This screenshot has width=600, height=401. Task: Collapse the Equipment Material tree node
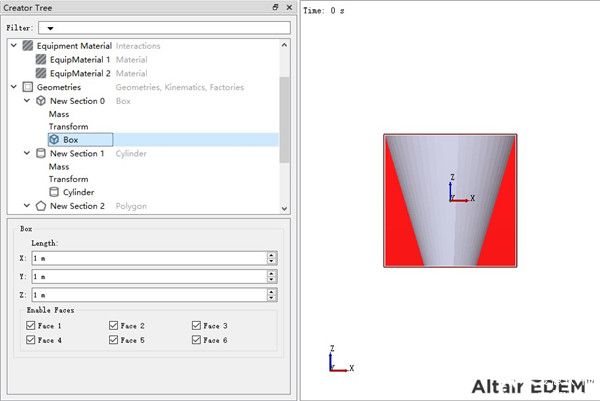point(13,46)
